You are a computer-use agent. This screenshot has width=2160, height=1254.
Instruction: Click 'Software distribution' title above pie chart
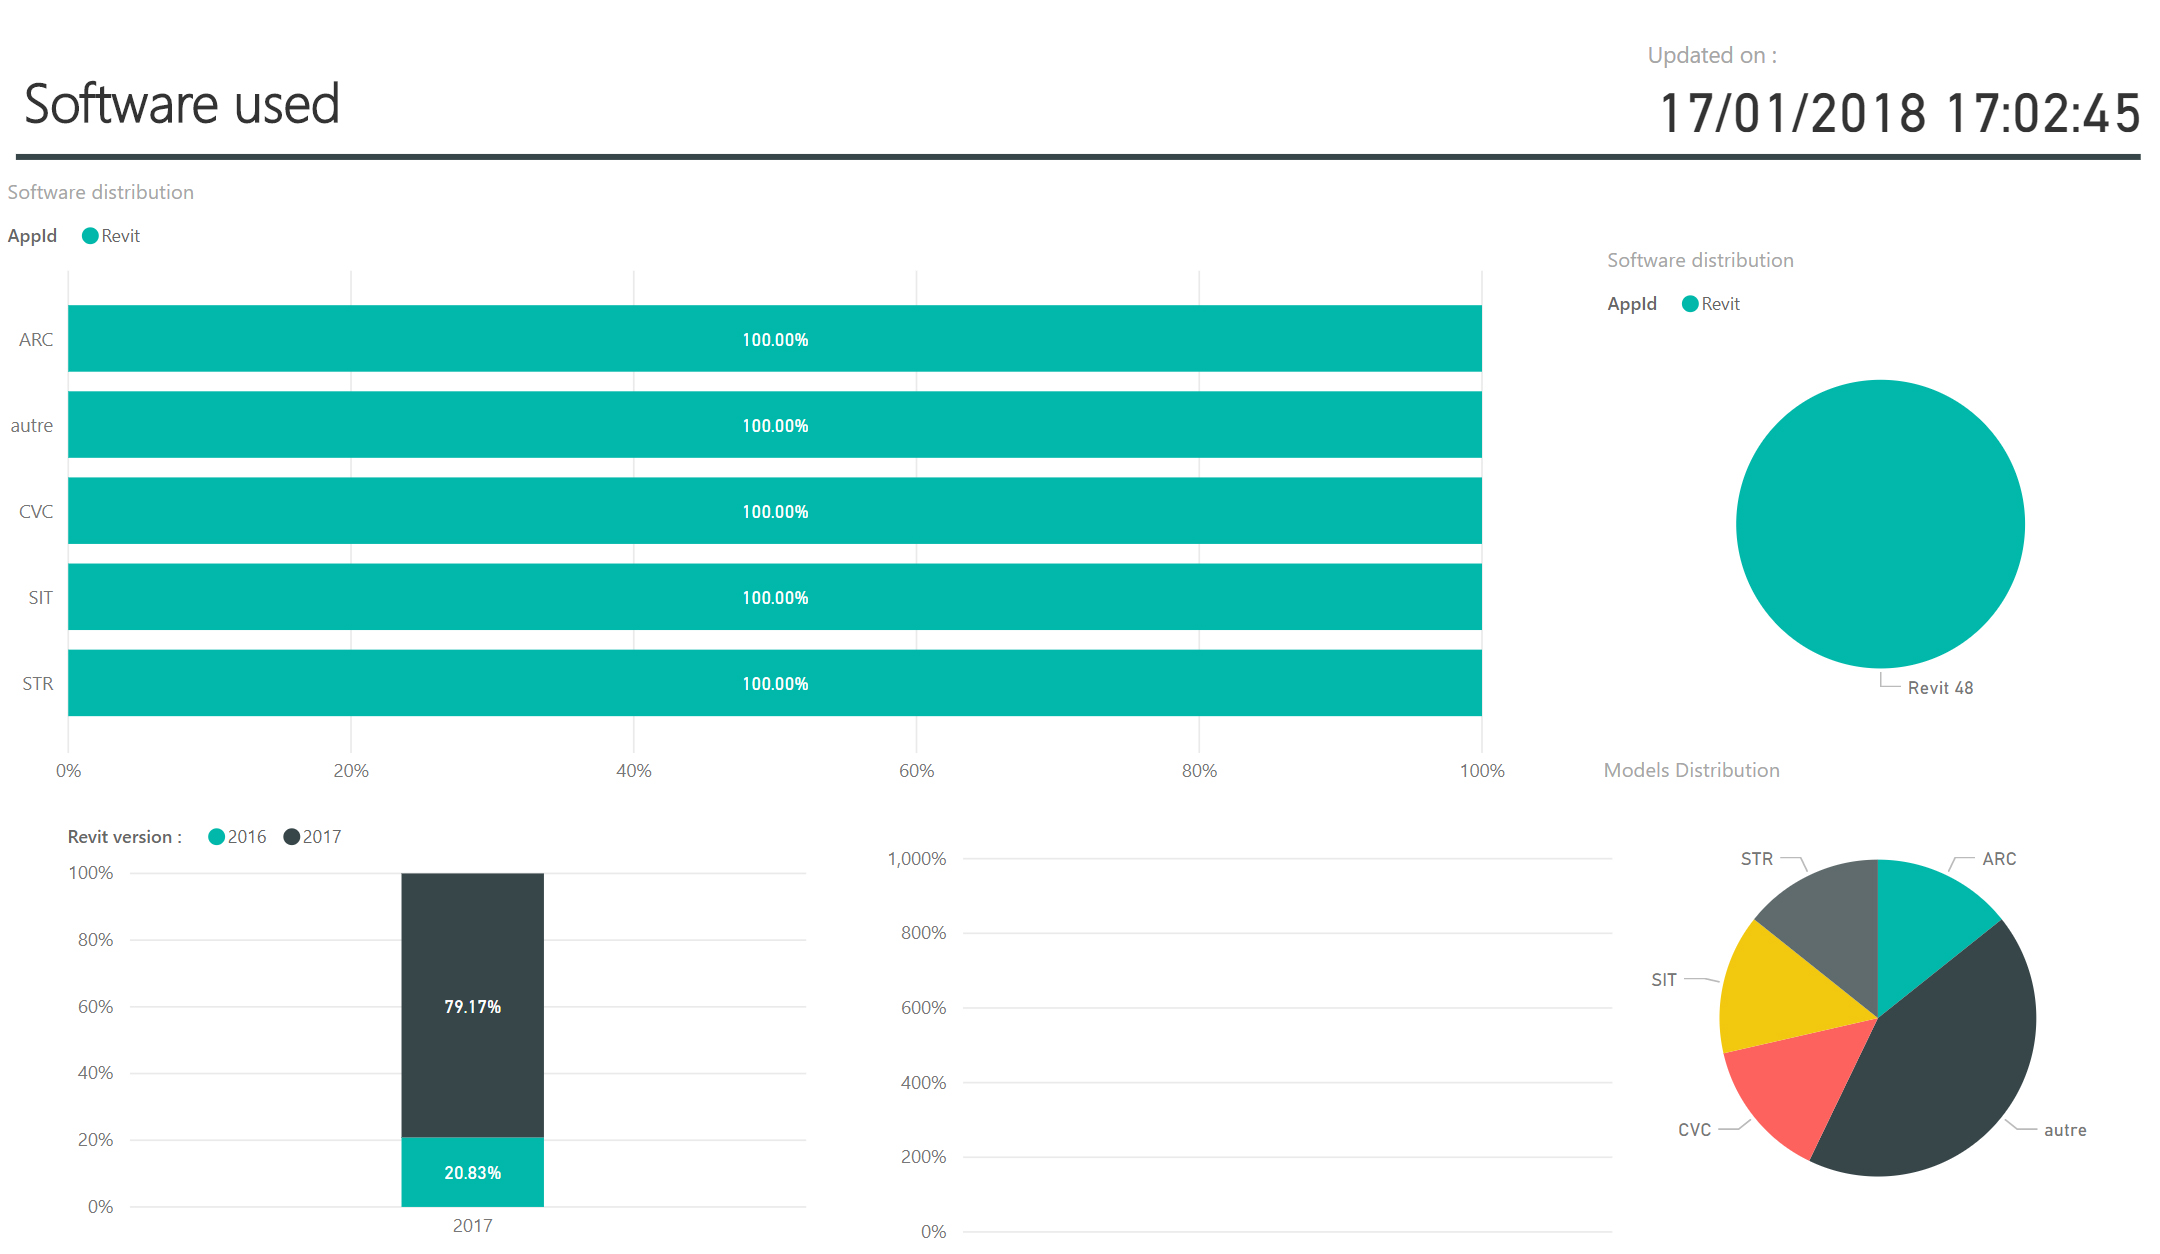coord(1700,260)
